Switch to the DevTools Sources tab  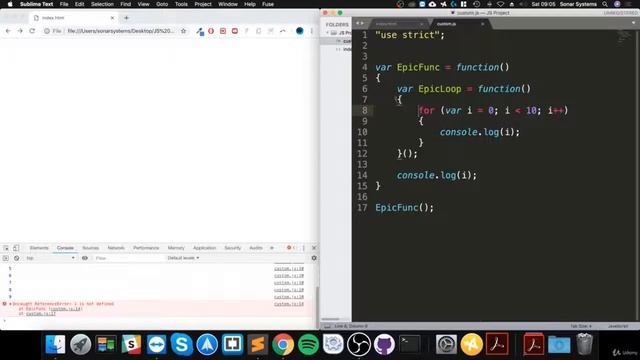point(91,248)
